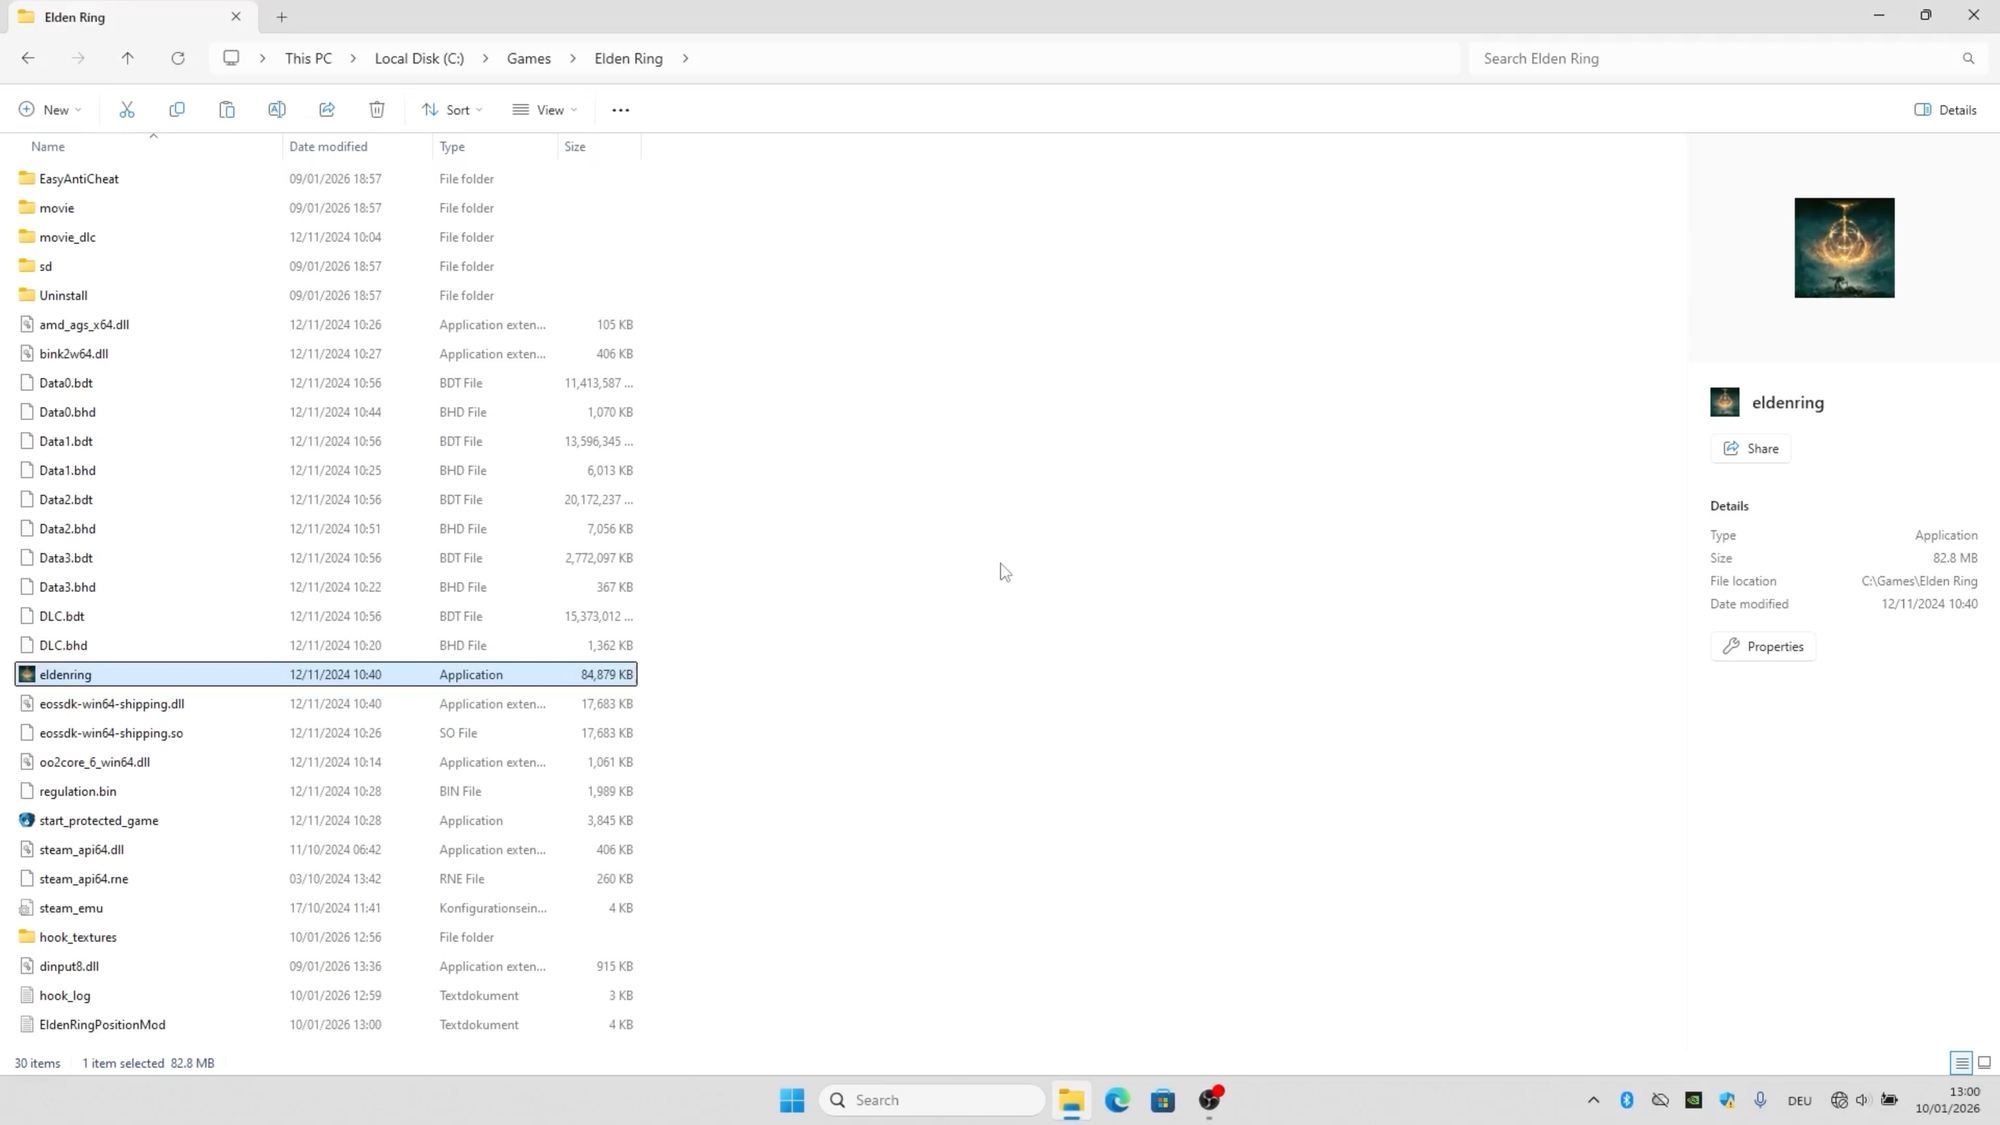Click the Search Elden Ring input field
The height and width of the screenshot is (1125, 2000).
coord(1715,58)
